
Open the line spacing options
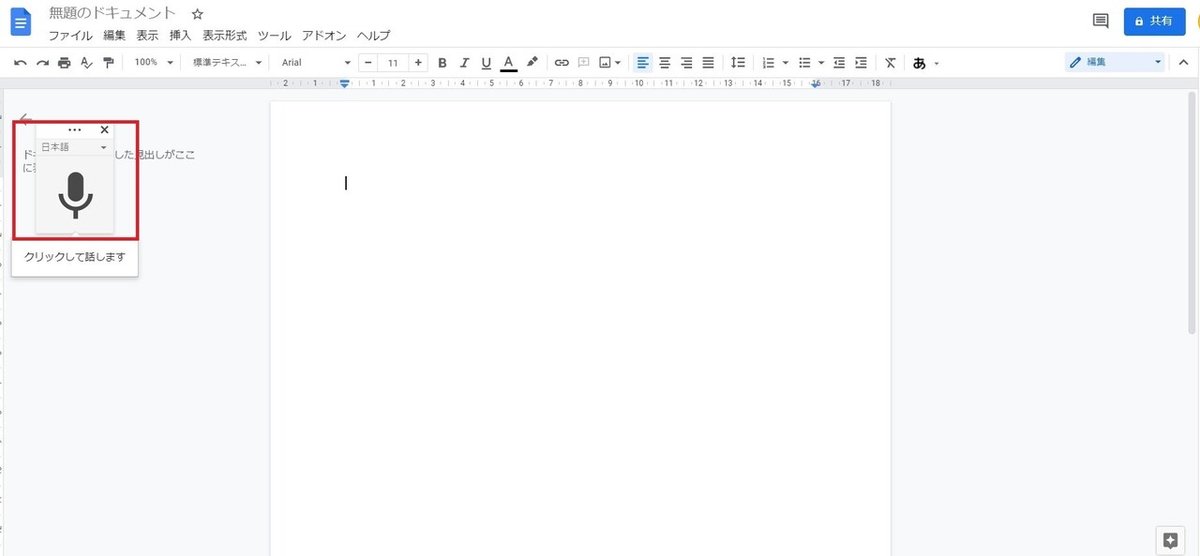[x=738, y=62]
